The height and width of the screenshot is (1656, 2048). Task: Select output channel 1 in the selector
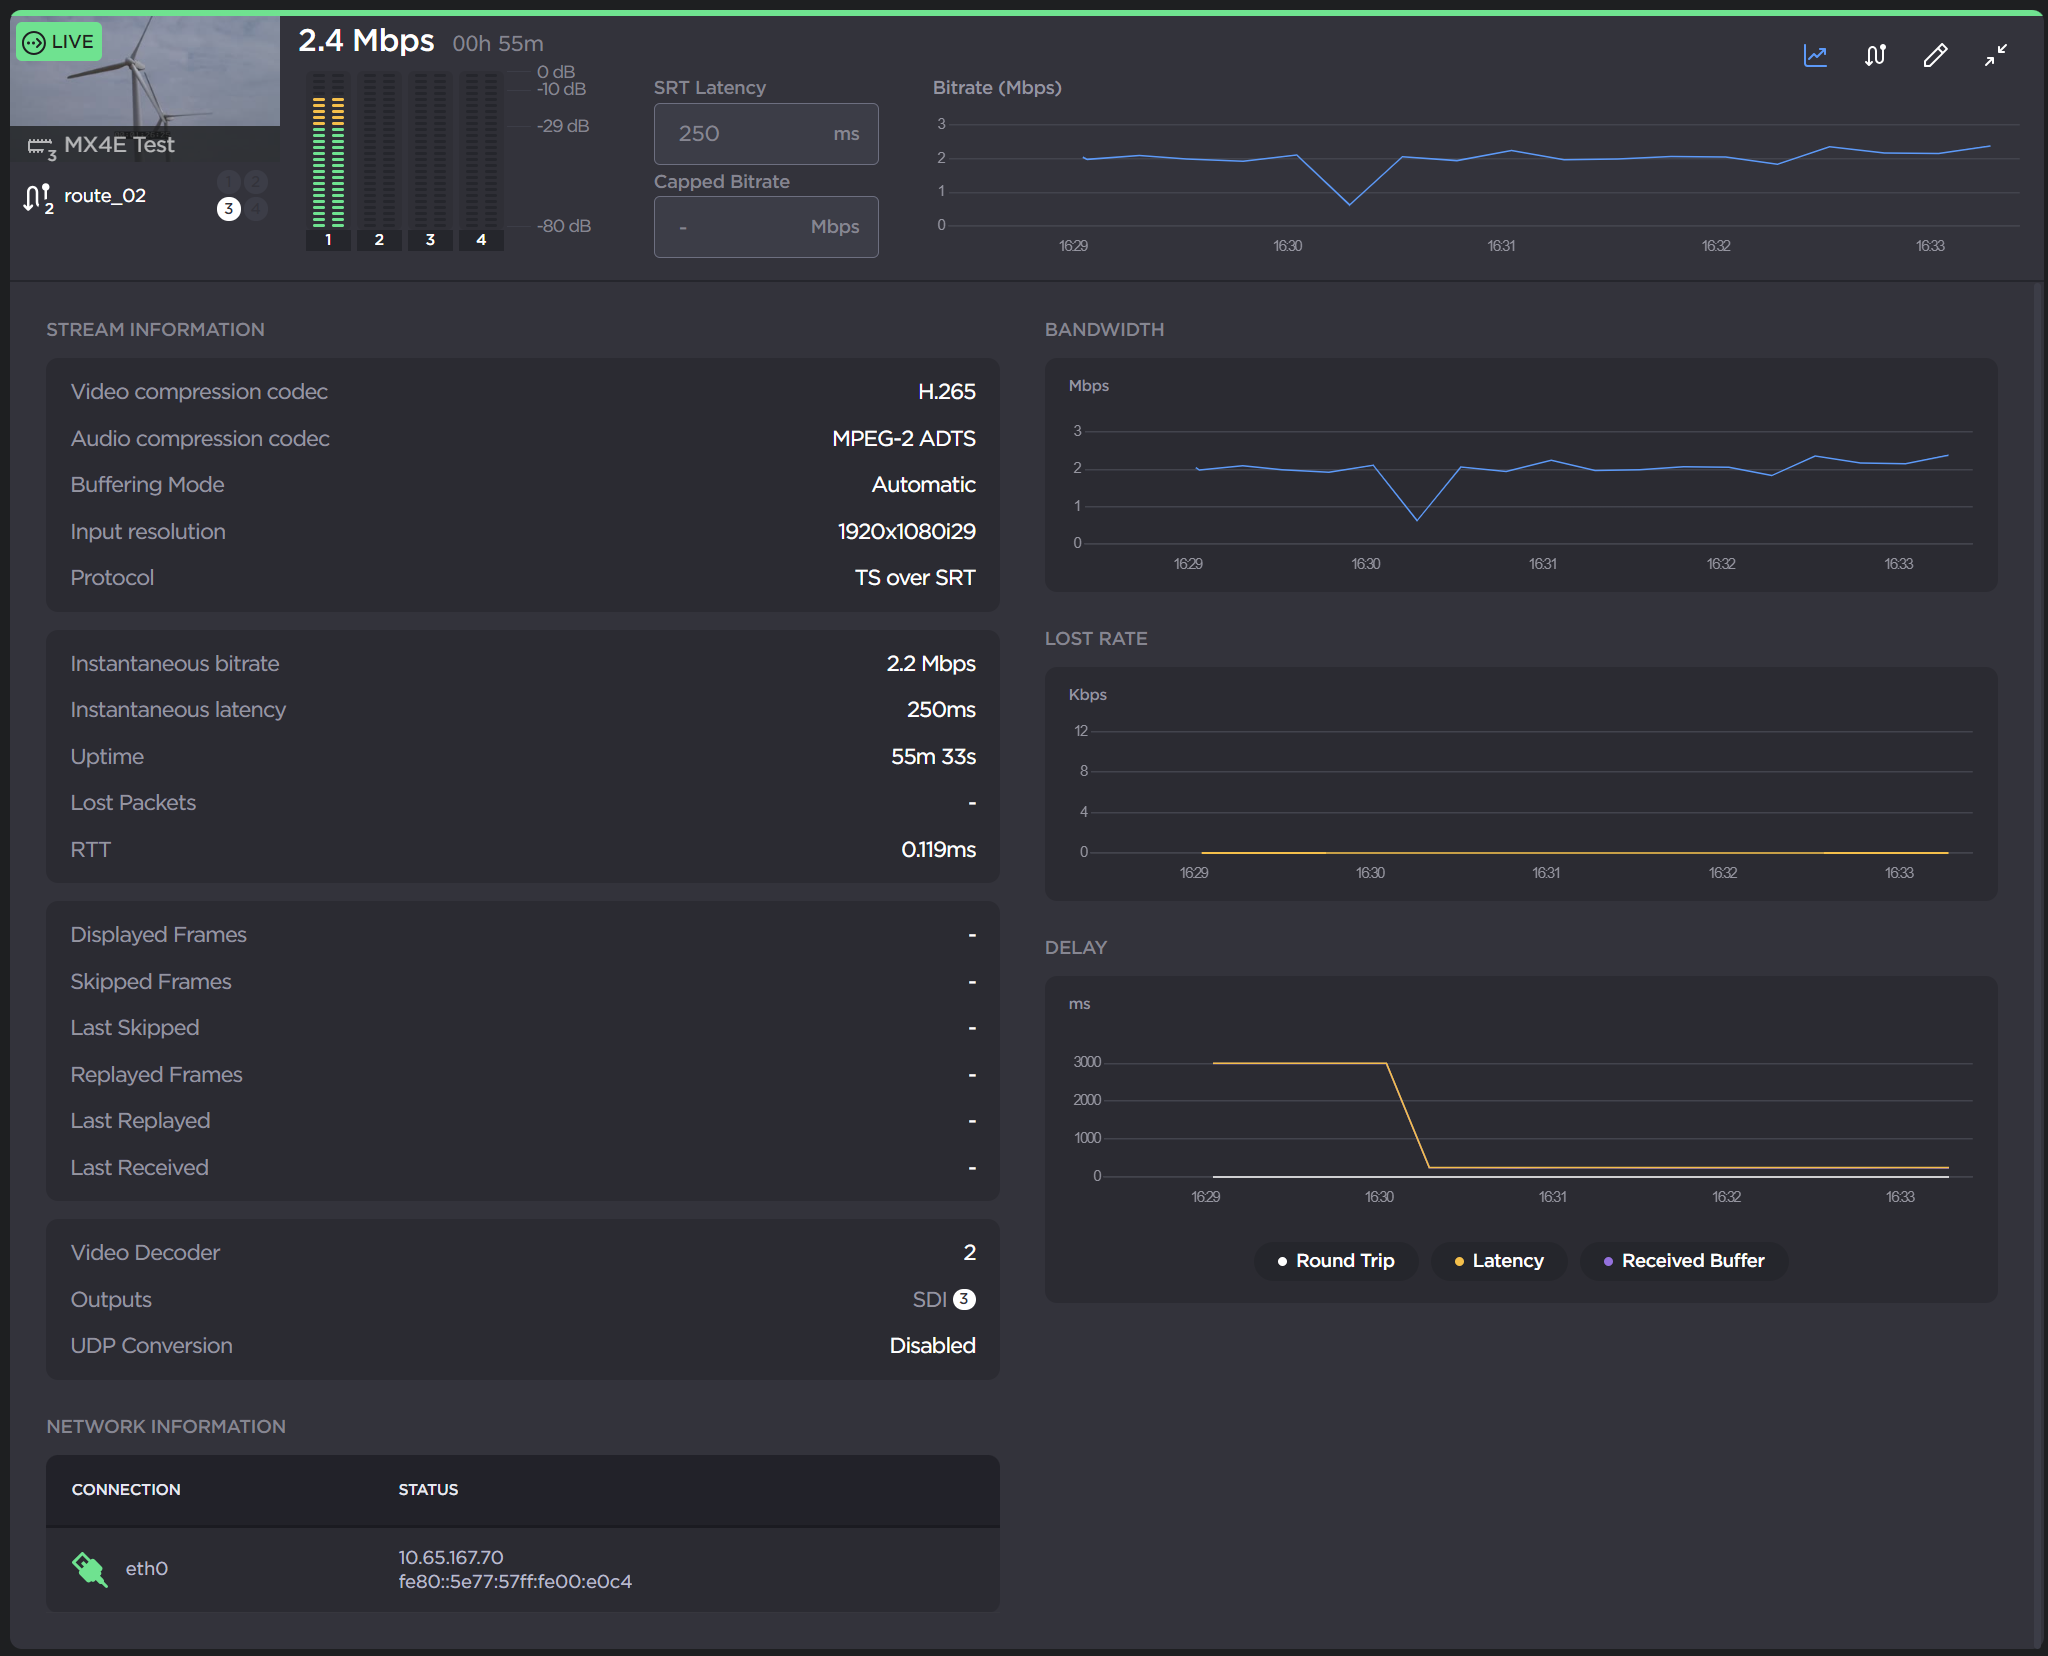click(x=228, y=181)
